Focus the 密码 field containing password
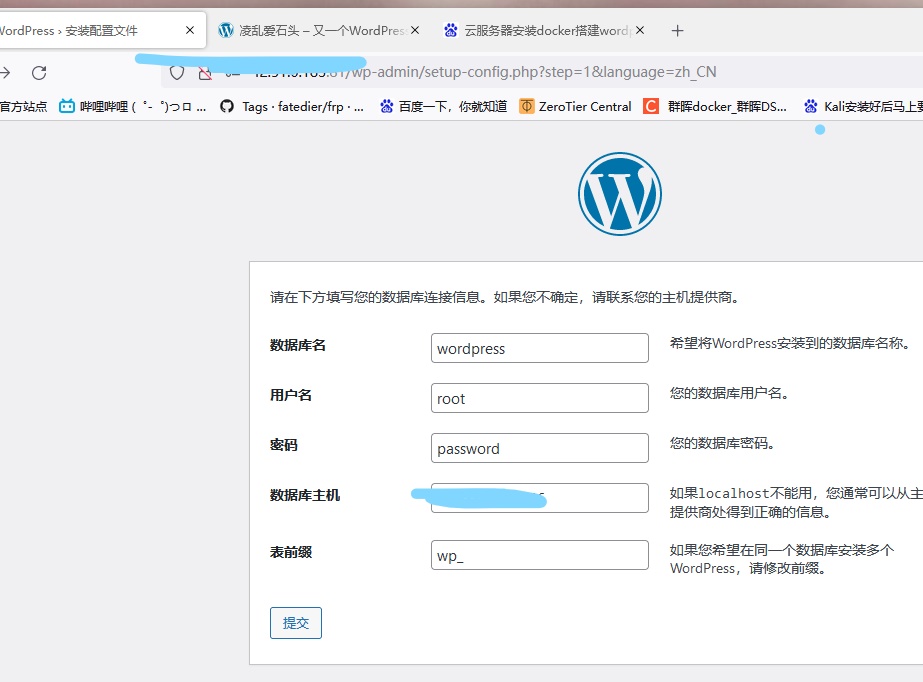The image size is (923, 682). coord(540,448)
